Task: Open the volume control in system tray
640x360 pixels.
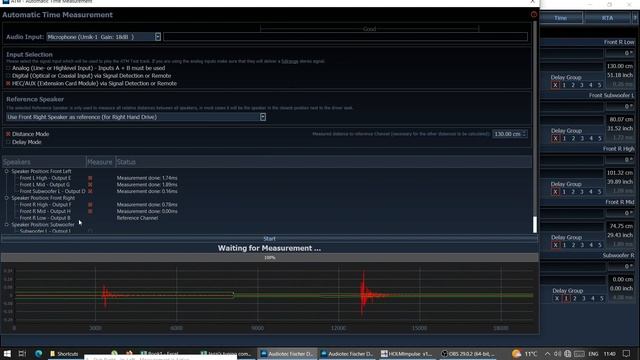Action: tap(557, 353)
